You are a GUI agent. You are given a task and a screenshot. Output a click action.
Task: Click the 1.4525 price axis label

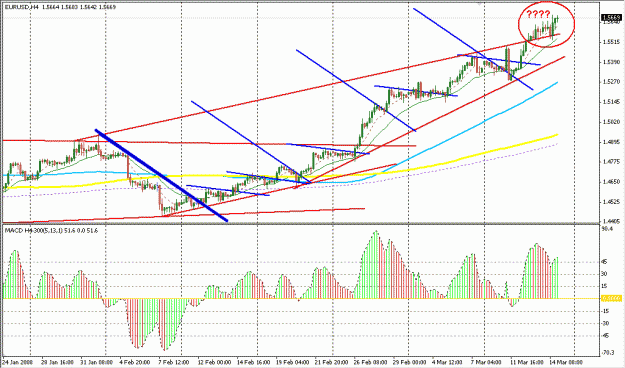[611, 201]
